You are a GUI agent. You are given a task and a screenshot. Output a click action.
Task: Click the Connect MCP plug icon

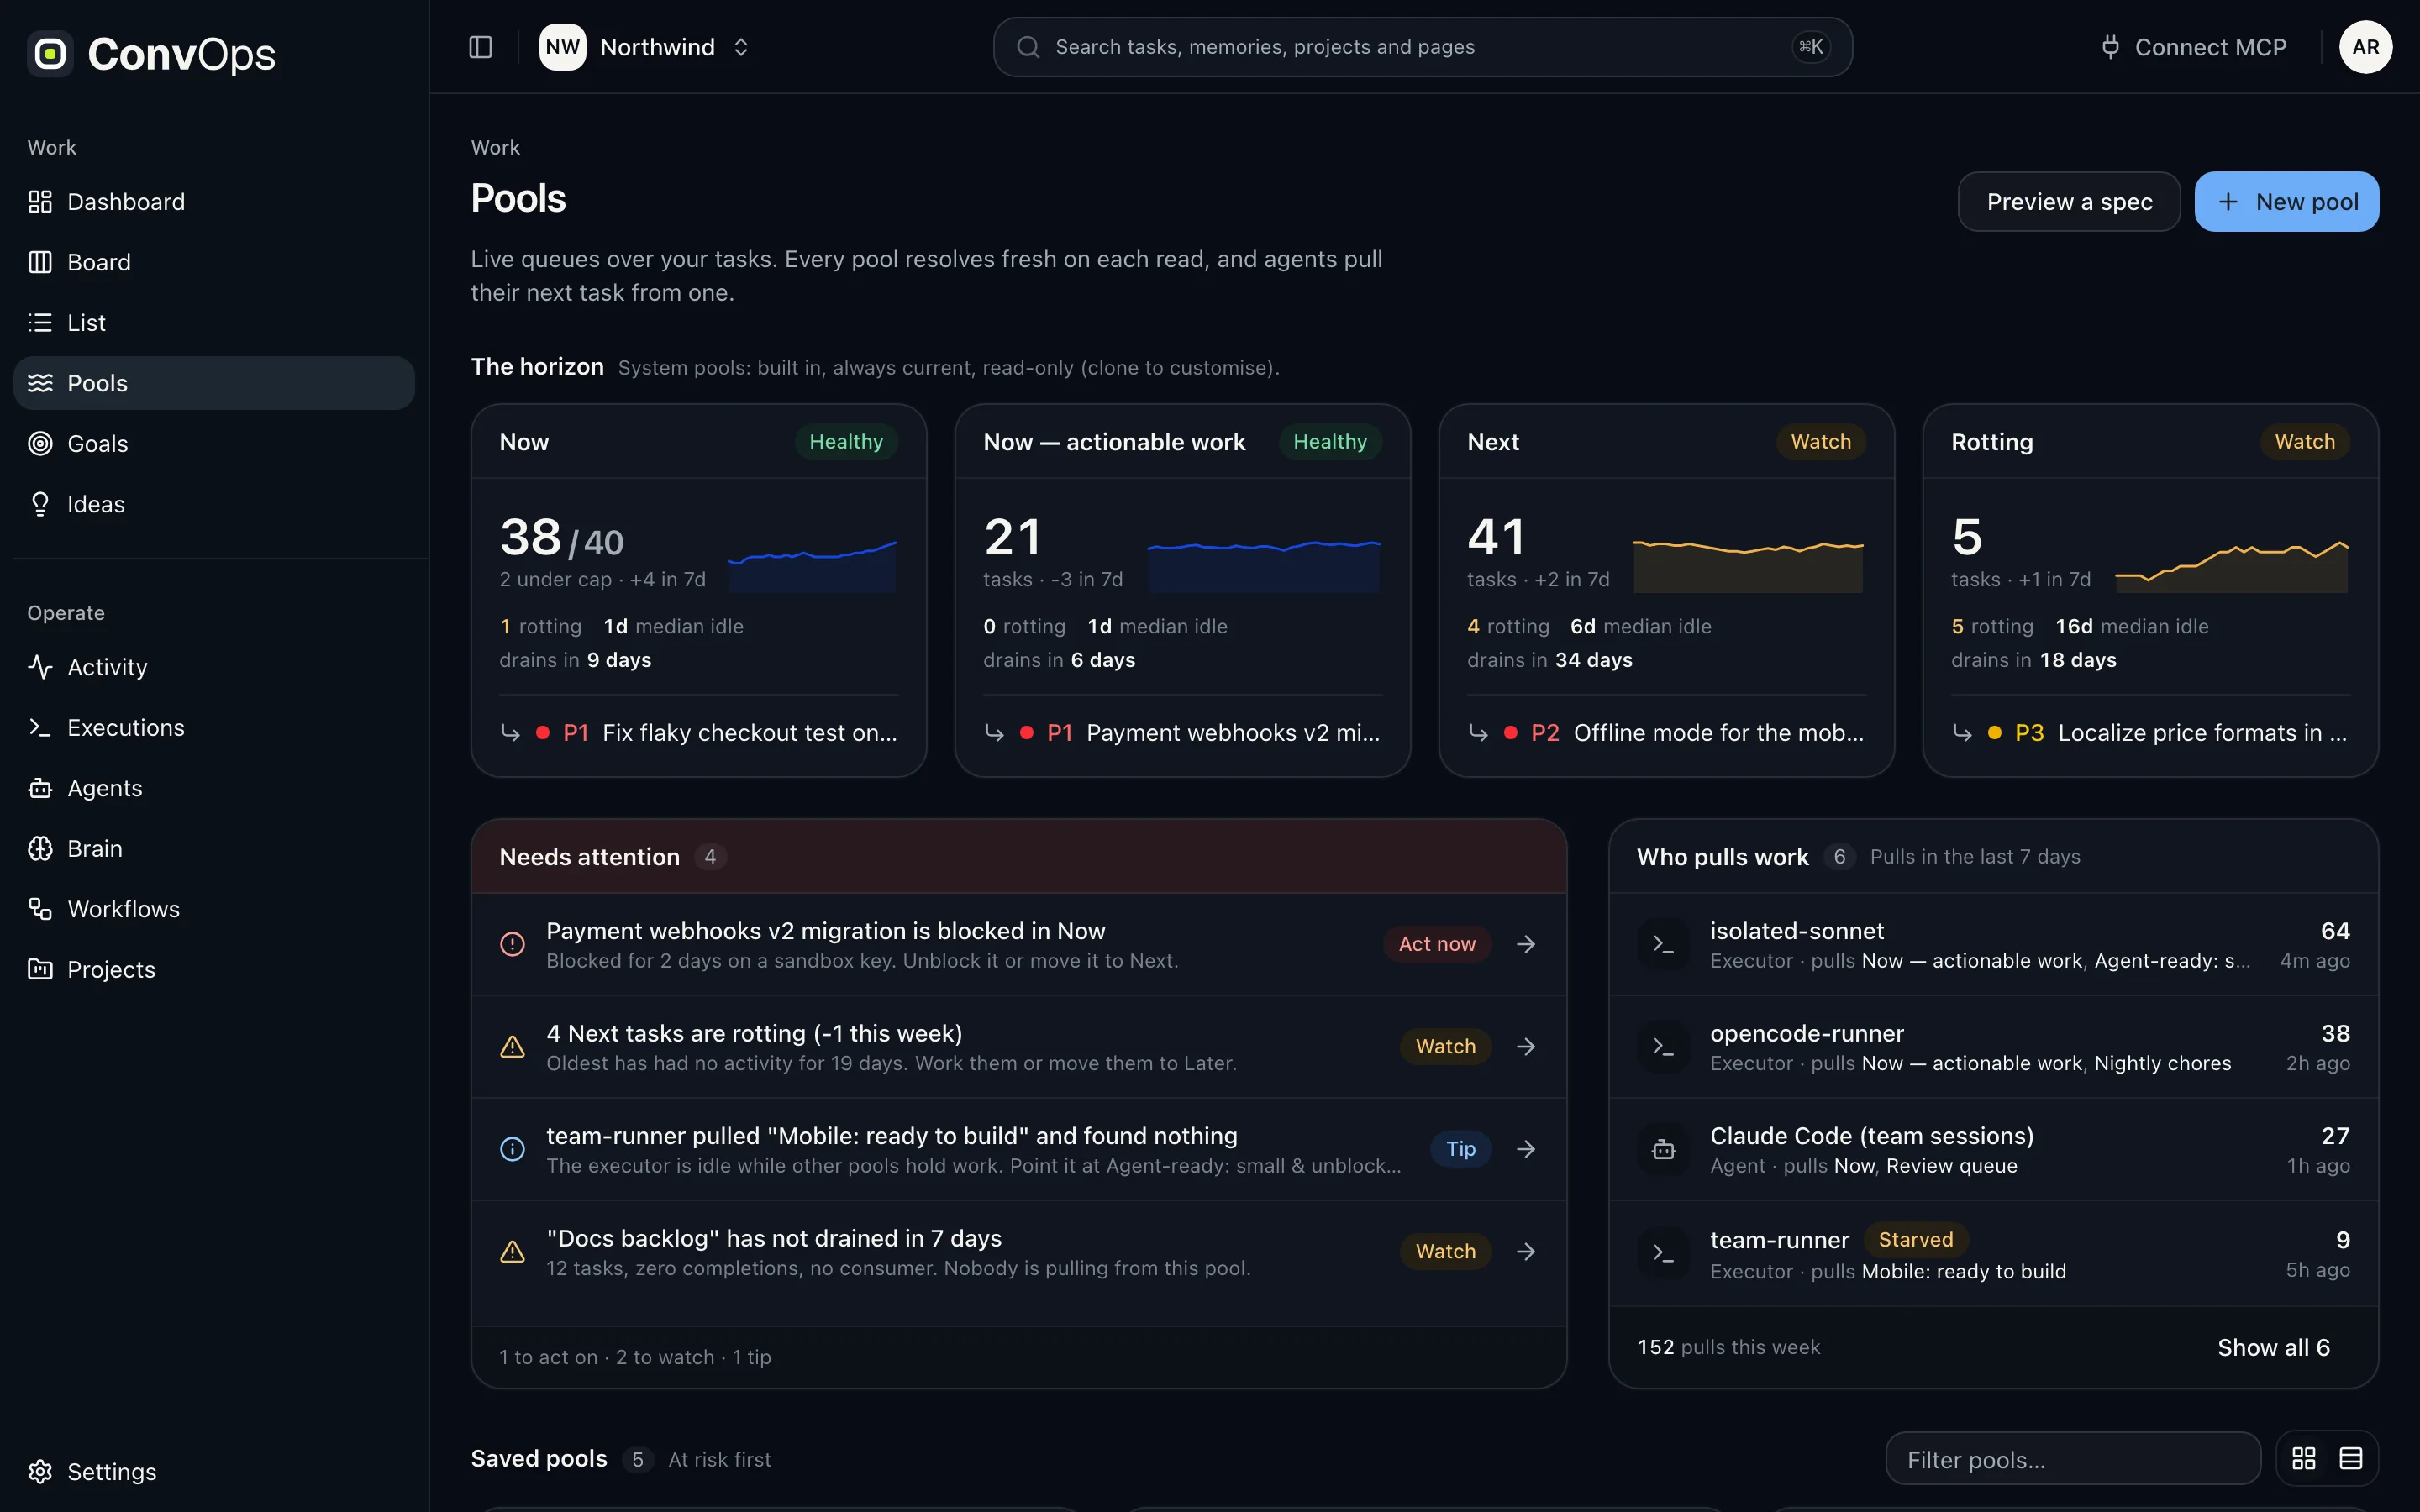pyautogui.click(x=2110, y=47)
